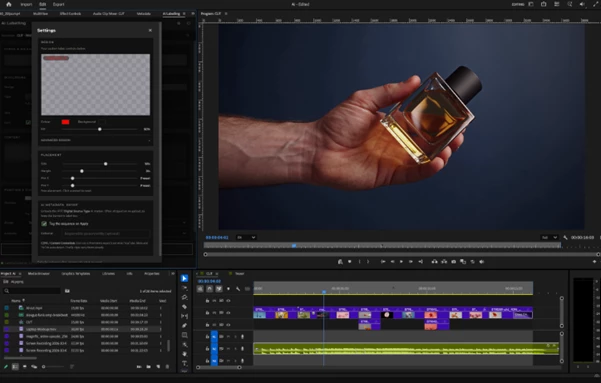Click the label preview canvas in Settings dialog
601x383 pixels.
pyautogui.click(x=95, y=85)
